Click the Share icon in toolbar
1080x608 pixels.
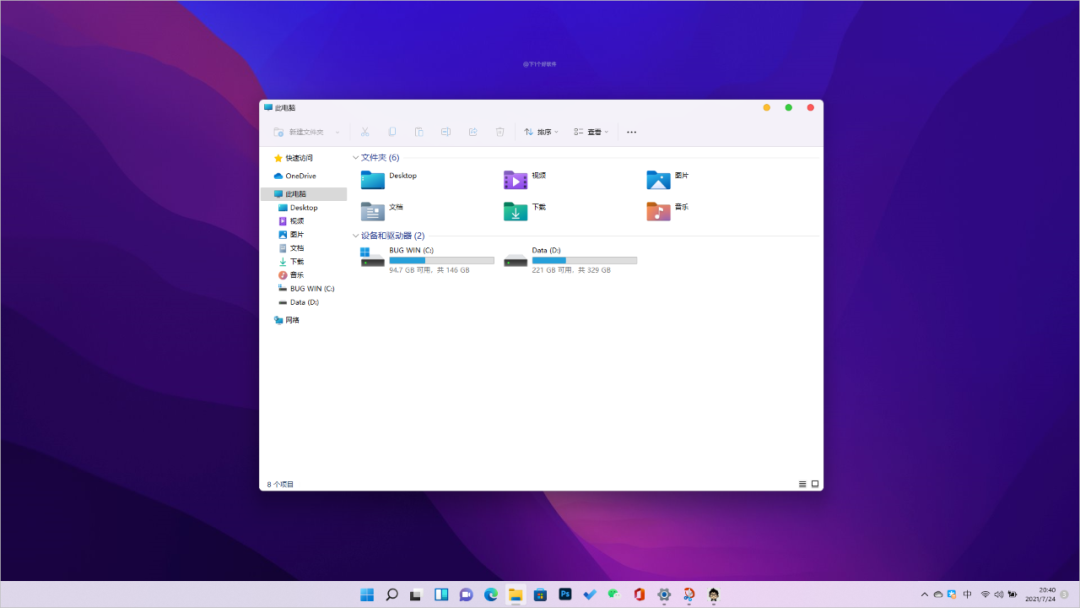pos(473,132)
